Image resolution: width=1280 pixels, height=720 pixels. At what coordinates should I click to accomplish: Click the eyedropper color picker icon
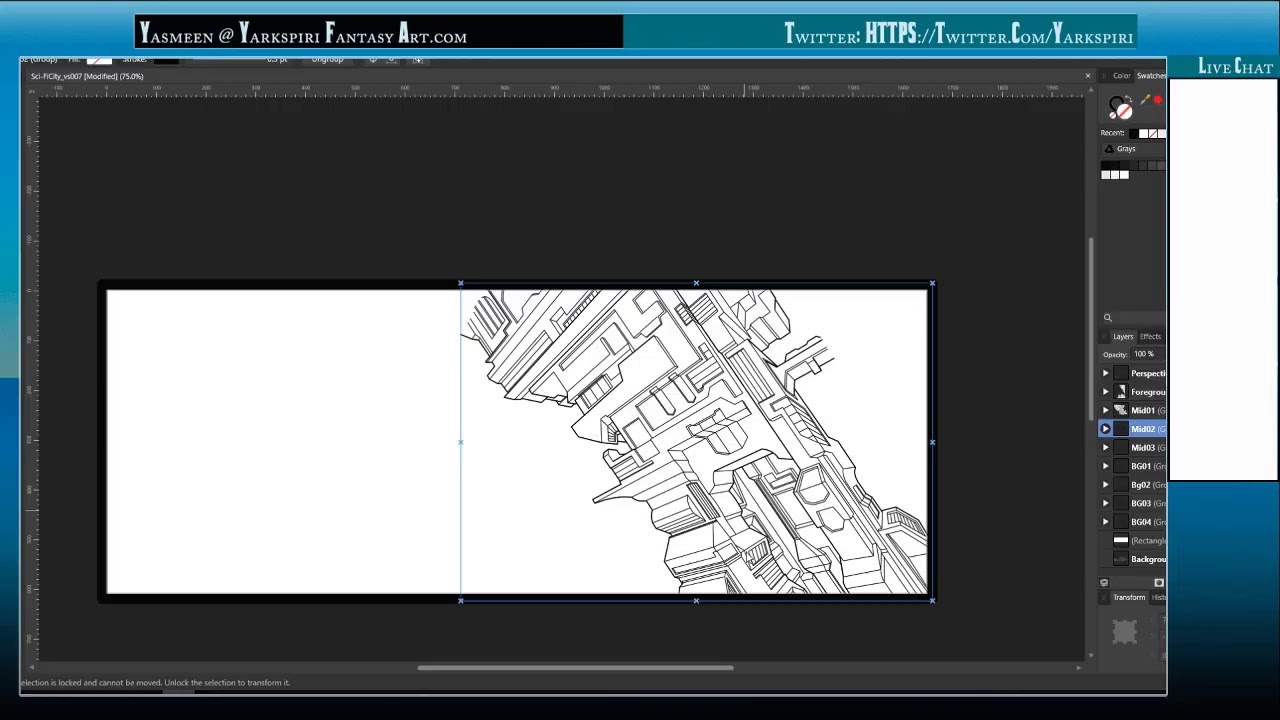tap(1145, 101)
